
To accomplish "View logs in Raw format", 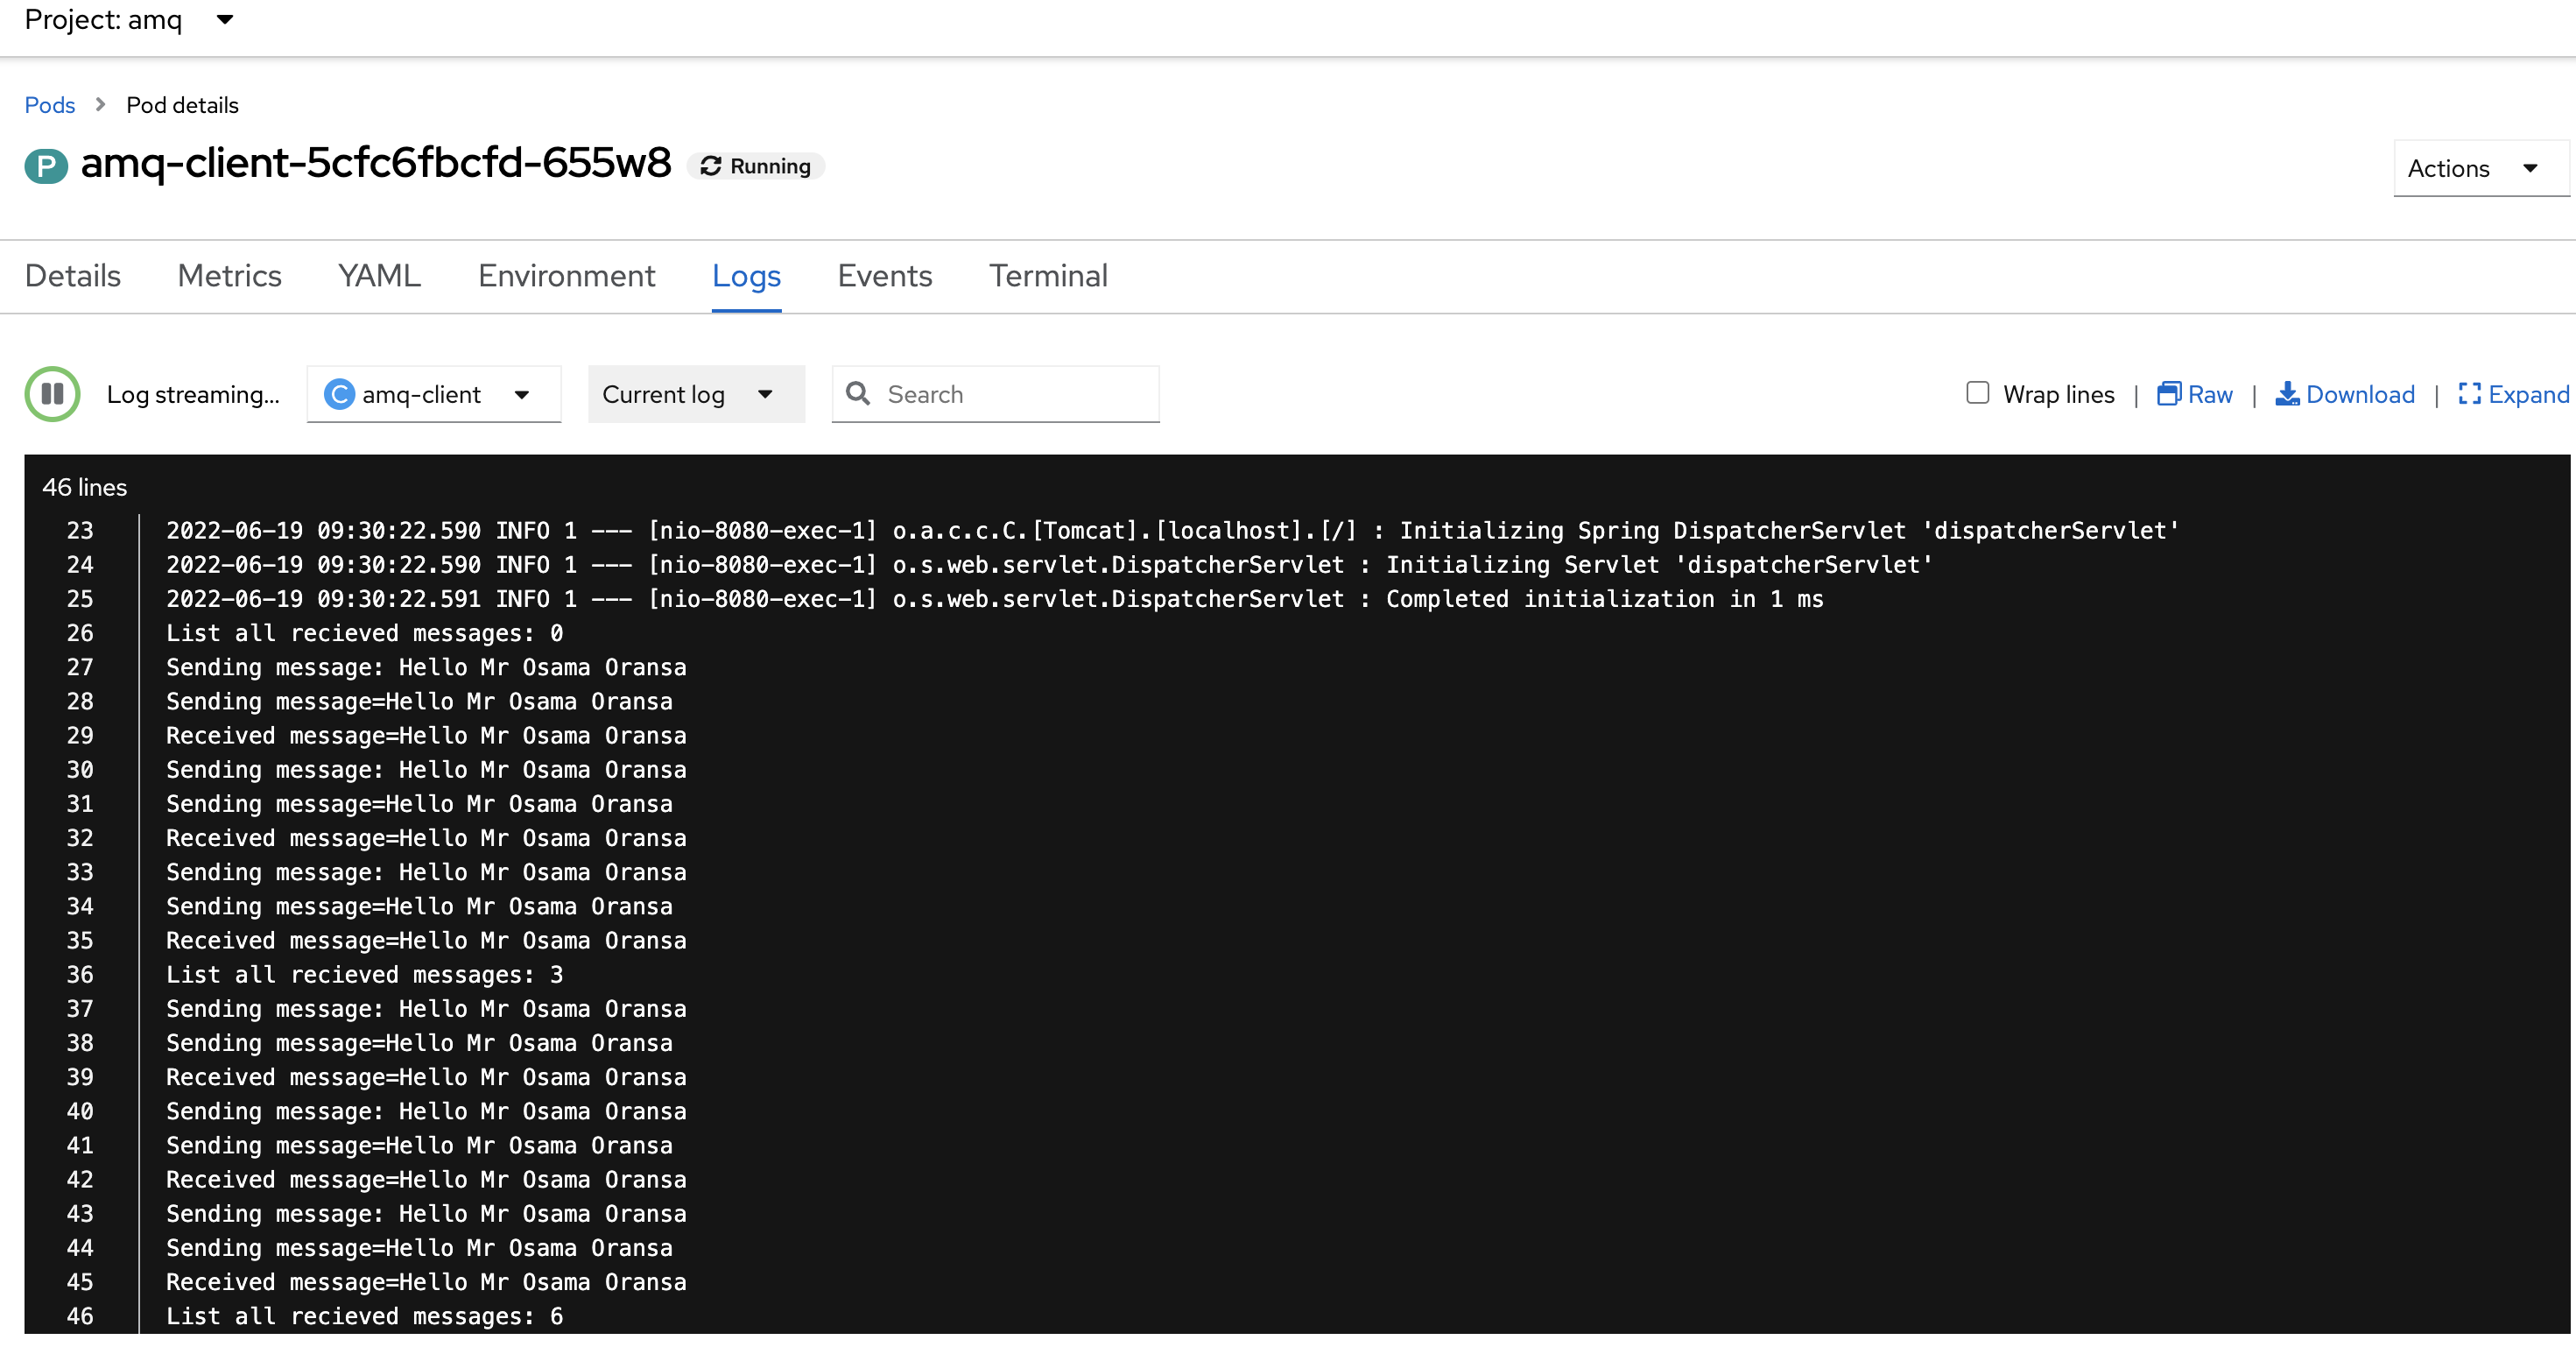I will (2194, 394).
